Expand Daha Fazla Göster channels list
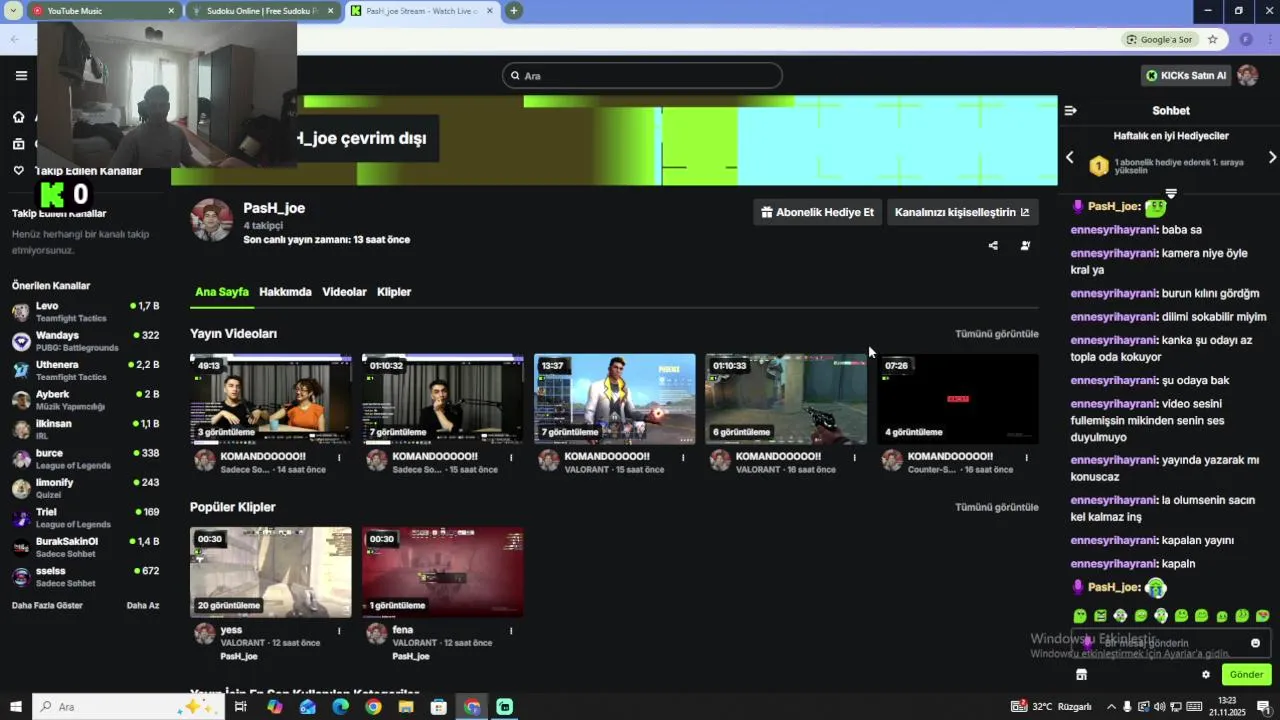 coord(47,605)
